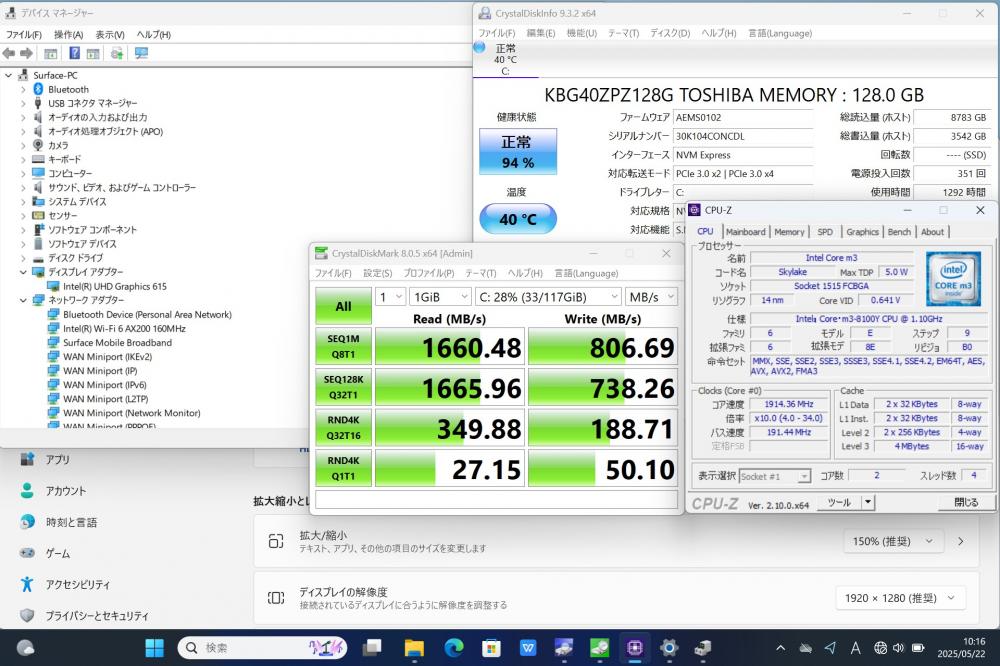Viewport: 1000px width, 666px height.
Task: Select the Intel(R) UHD Graphics 615 adapter
Action: 115,286
